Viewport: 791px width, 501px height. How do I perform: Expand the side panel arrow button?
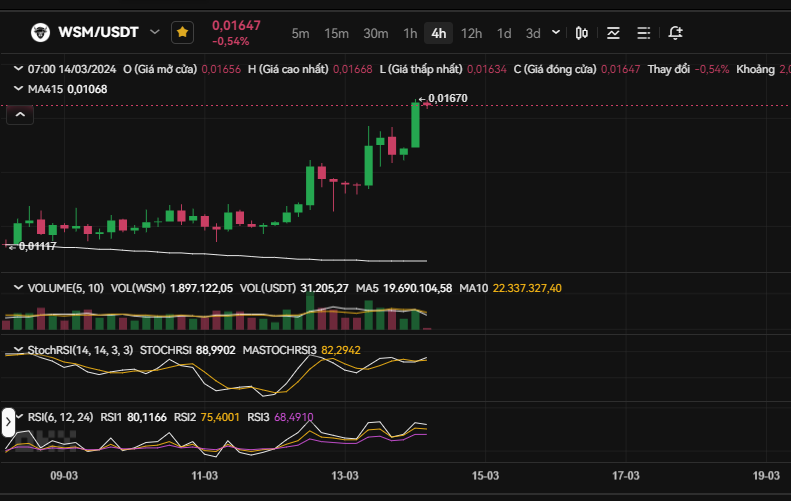(x=8, y=422)
